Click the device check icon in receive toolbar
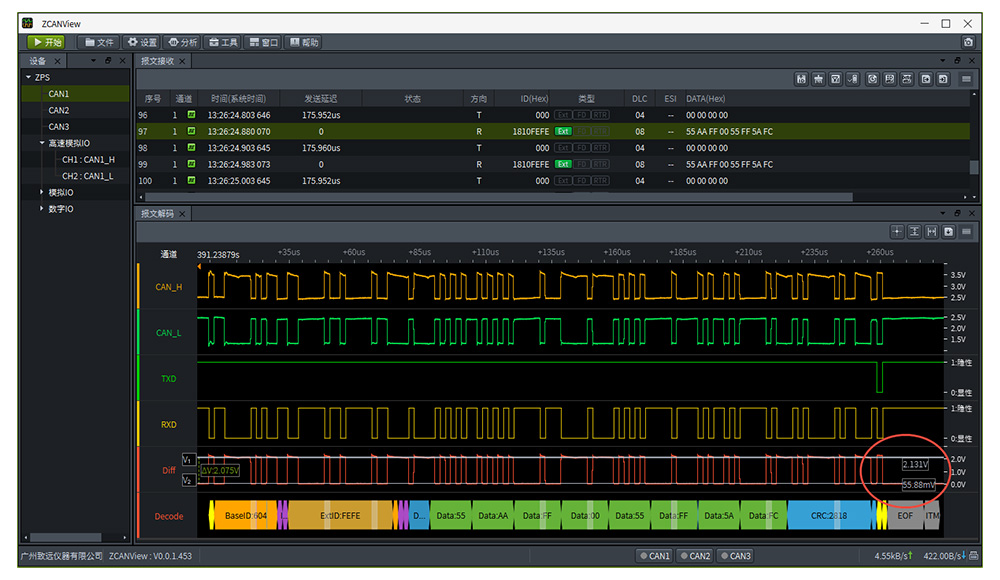Screen dimensions: 1000x580 [853, 79]
